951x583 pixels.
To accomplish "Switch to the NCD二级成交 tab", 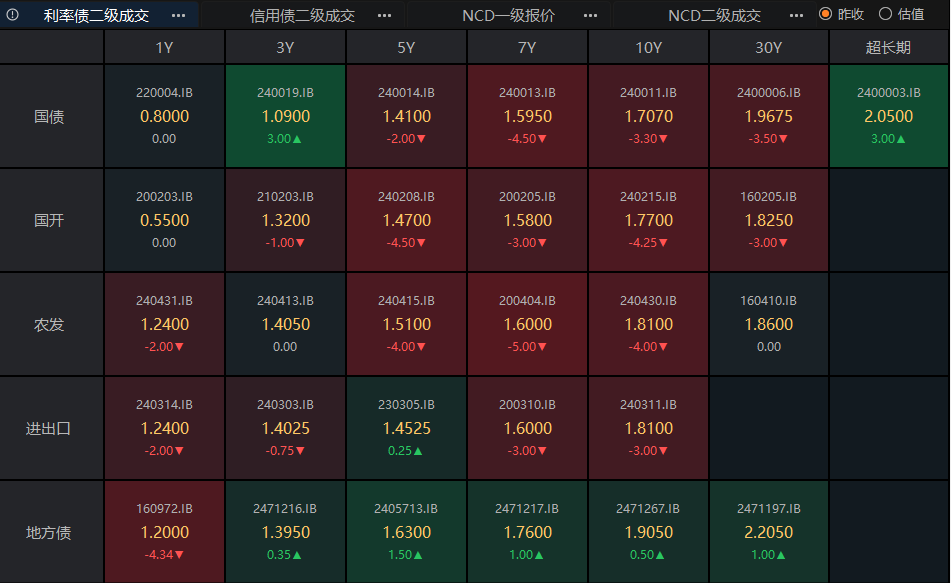I will pos(714,15).
